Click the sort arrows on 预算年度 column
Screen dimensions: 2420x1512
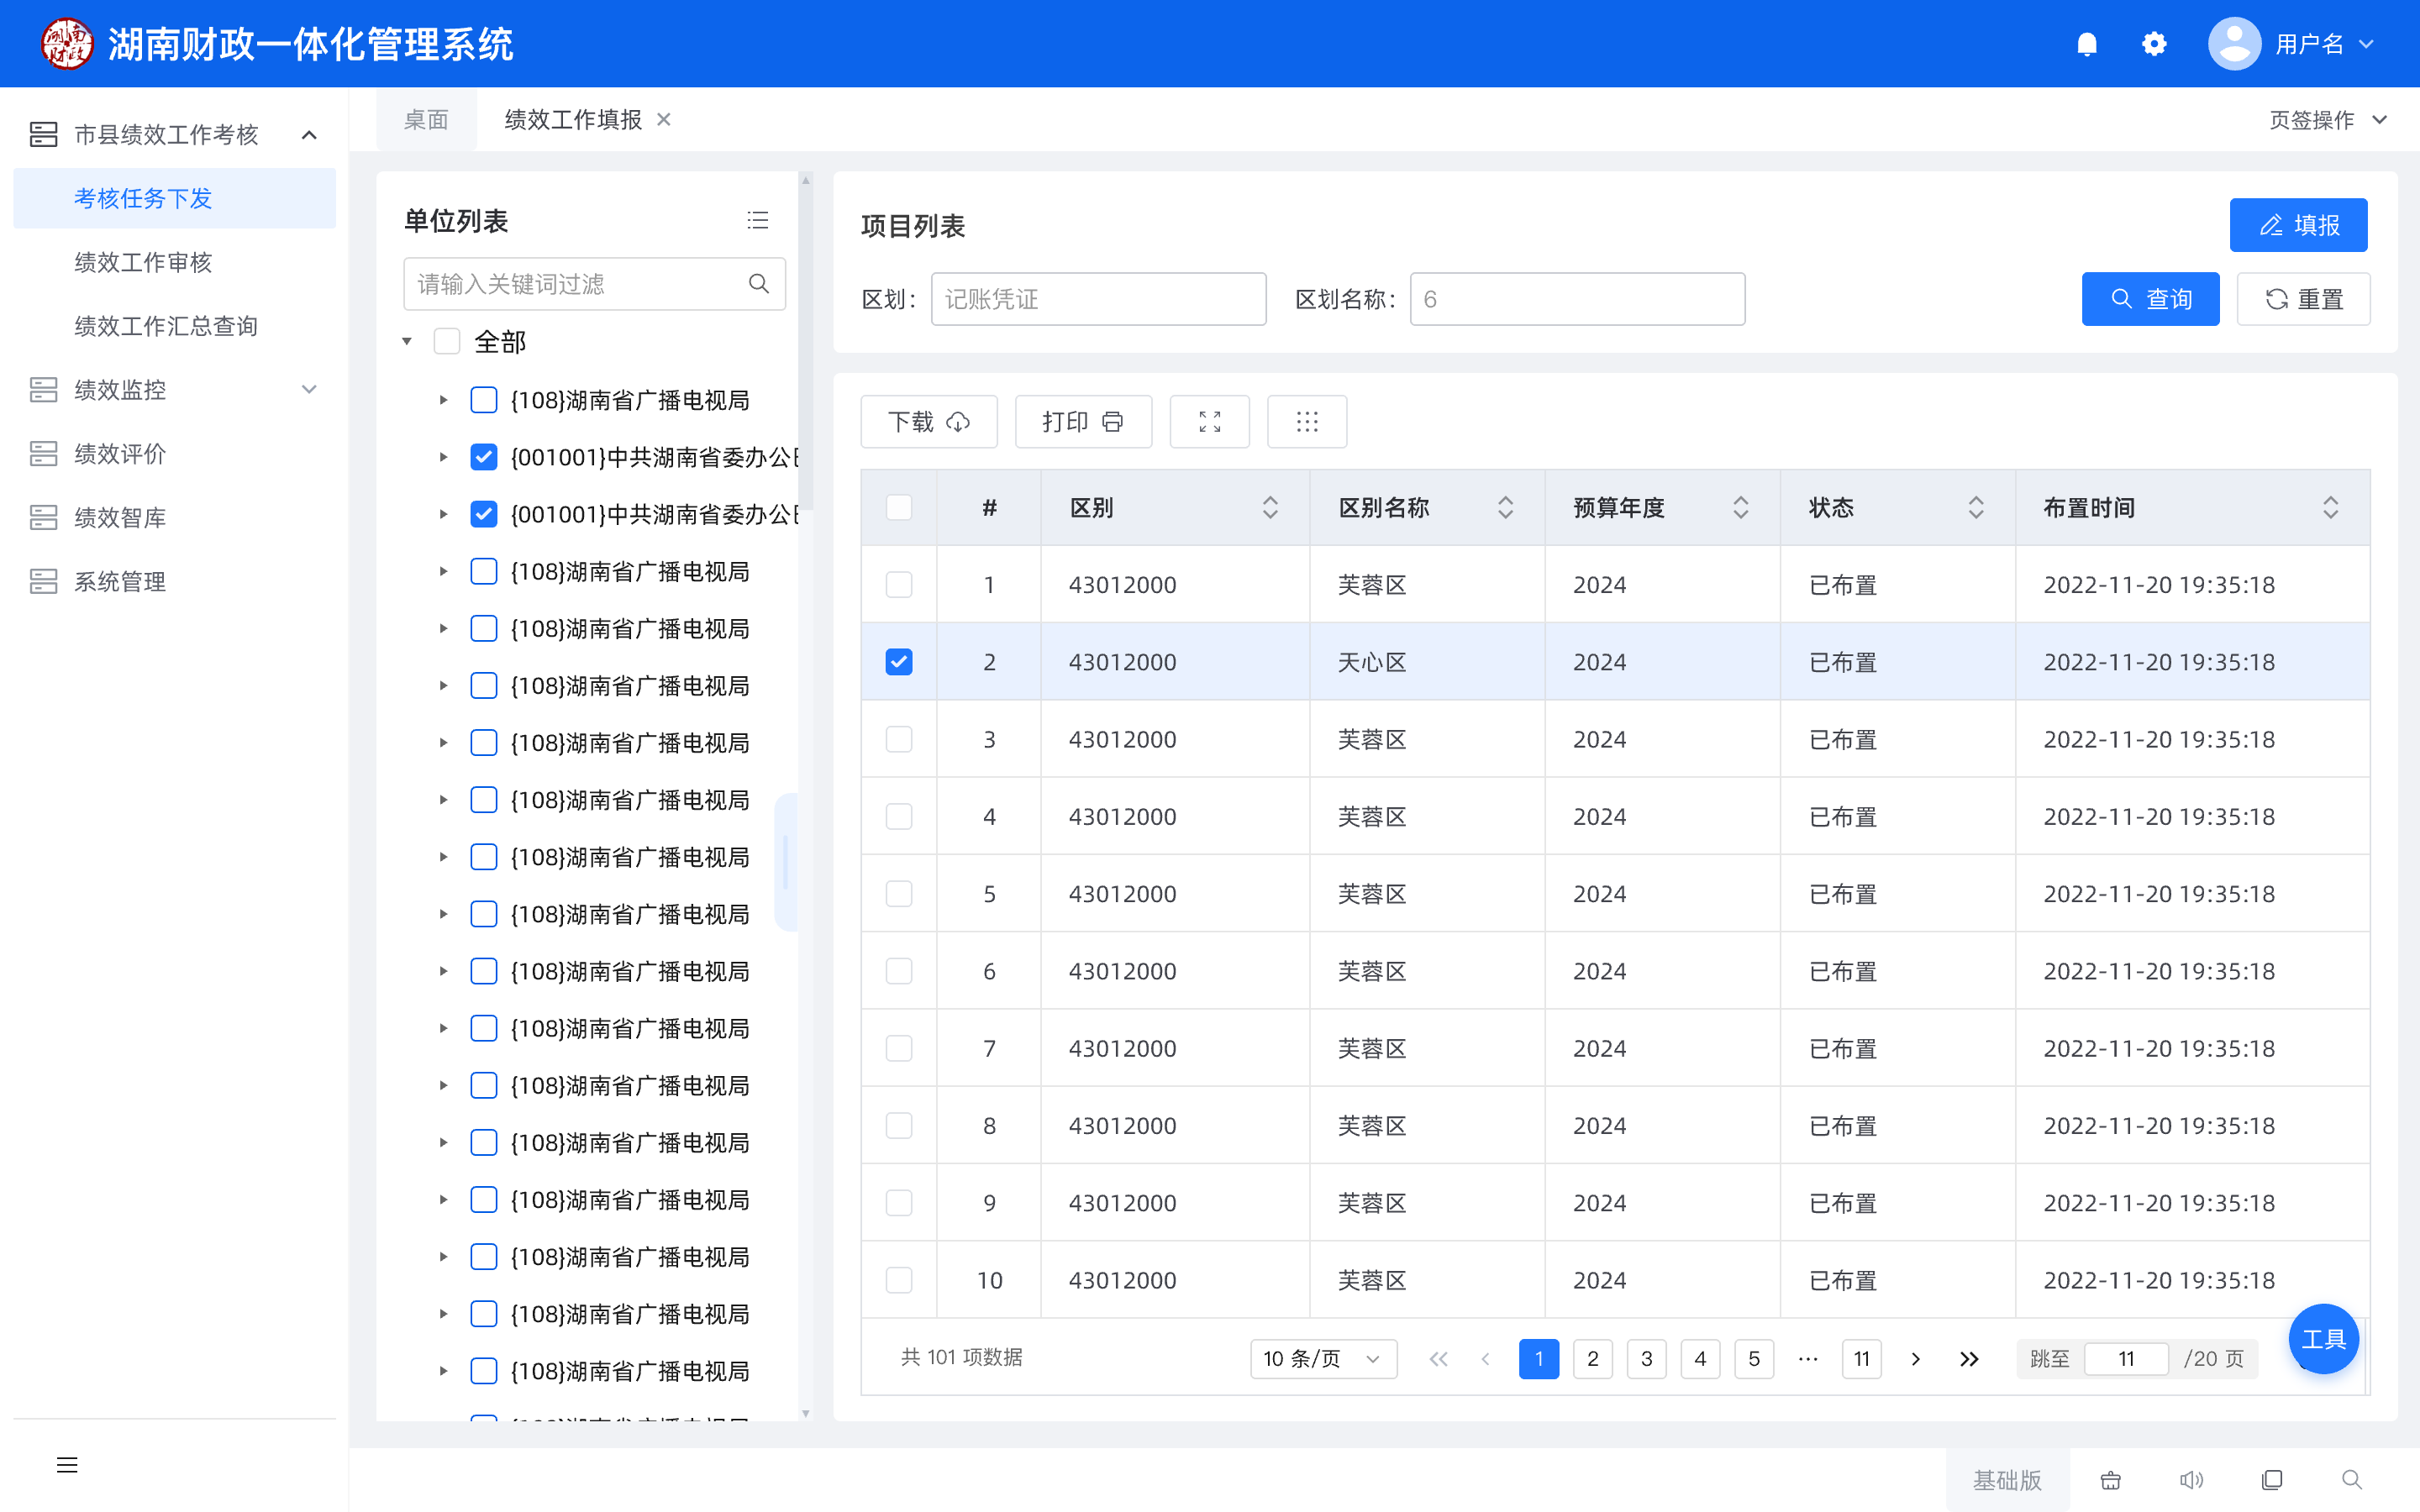(1740, 508)
